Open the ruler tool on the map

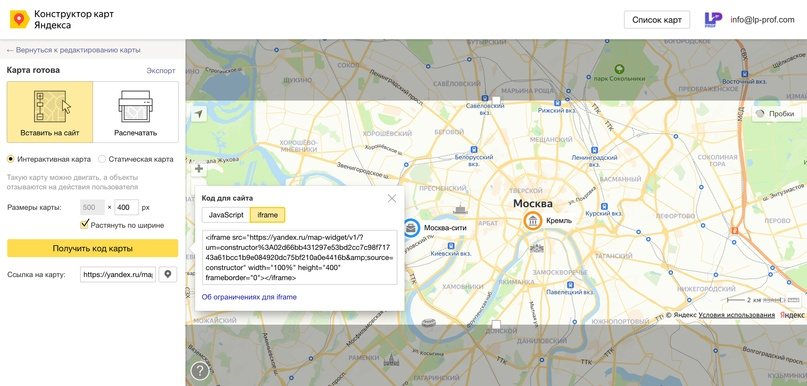tap(793, 300)
